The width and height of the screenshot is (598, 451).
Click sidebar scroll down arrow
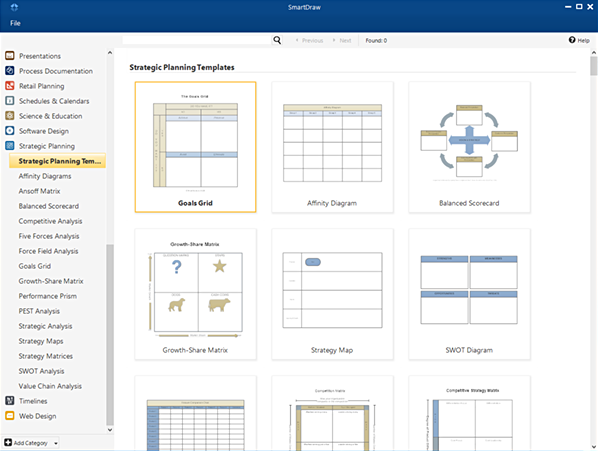110,430
